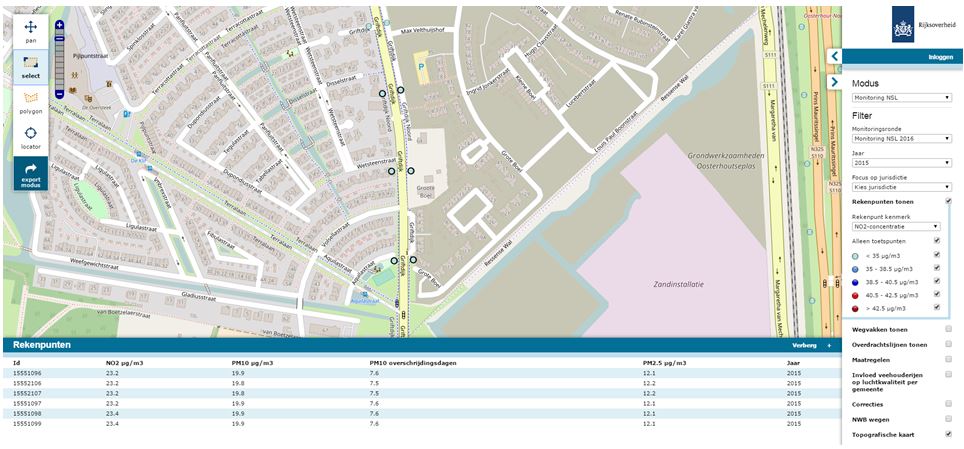Expand the Kies jurisdictie dropdown
This screenshot has height=449, width=964.
pyautogui.click(x=900, y=187)
